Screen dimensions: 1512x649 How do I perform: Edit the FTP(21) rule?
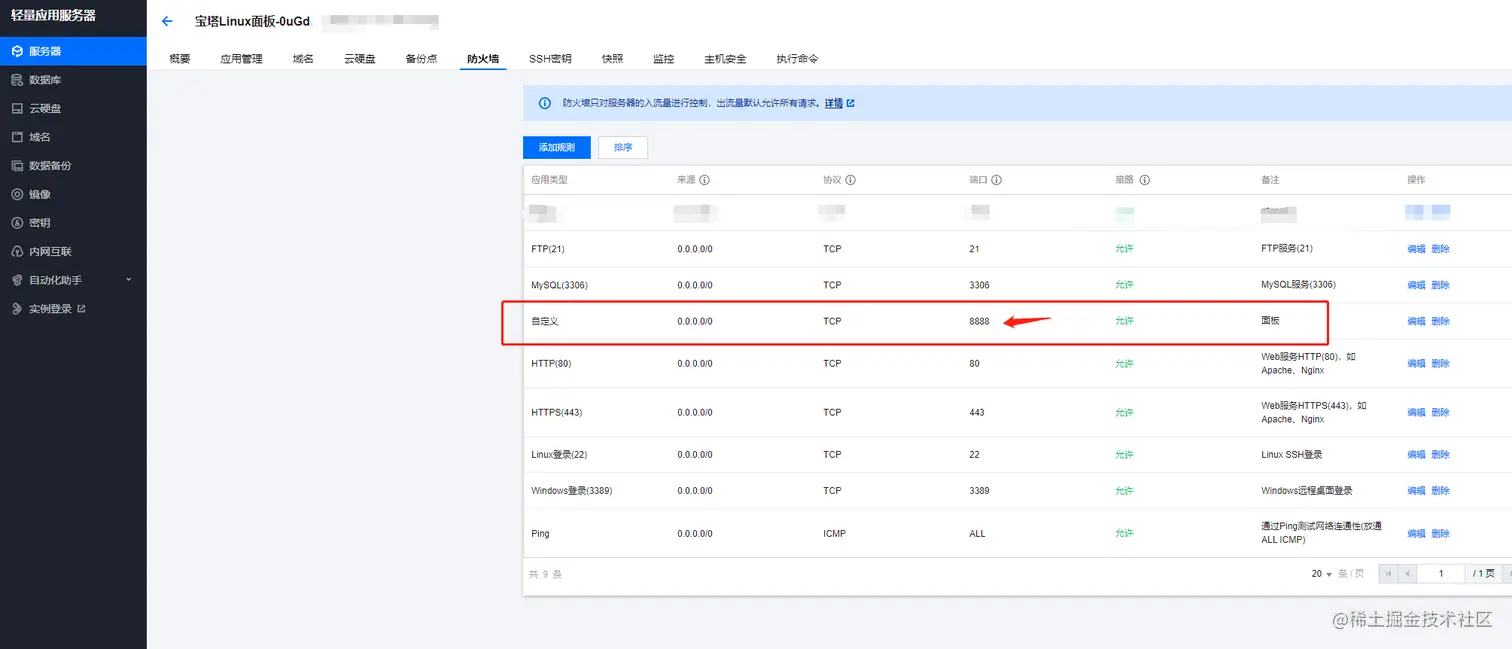[x=1416, y=249]
